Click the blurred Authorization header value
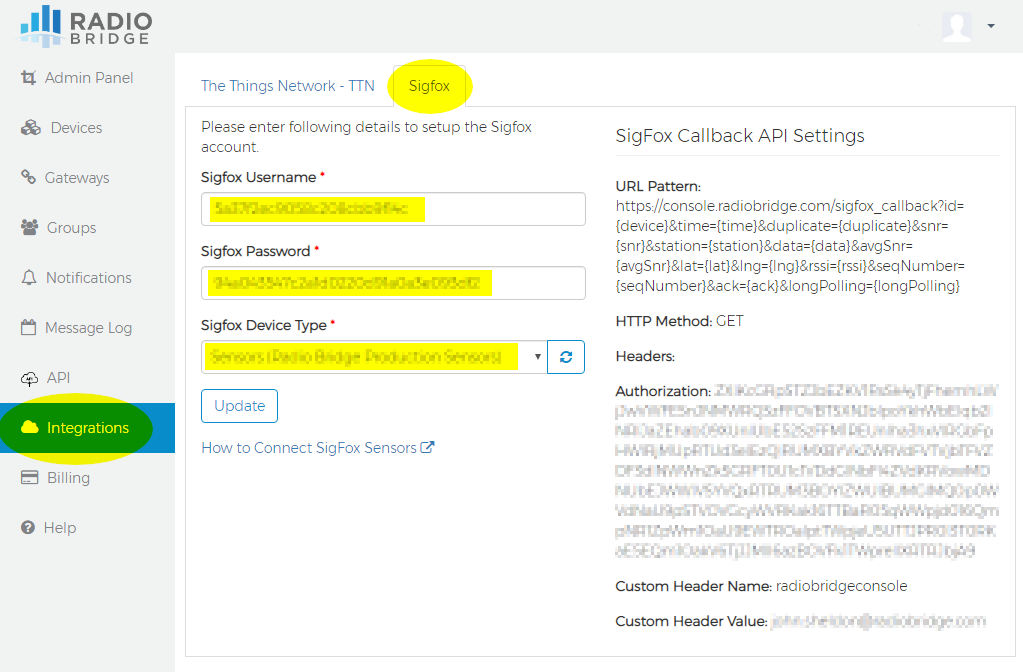The height and width of the screenshot is (672, 1023). (806, 471)
